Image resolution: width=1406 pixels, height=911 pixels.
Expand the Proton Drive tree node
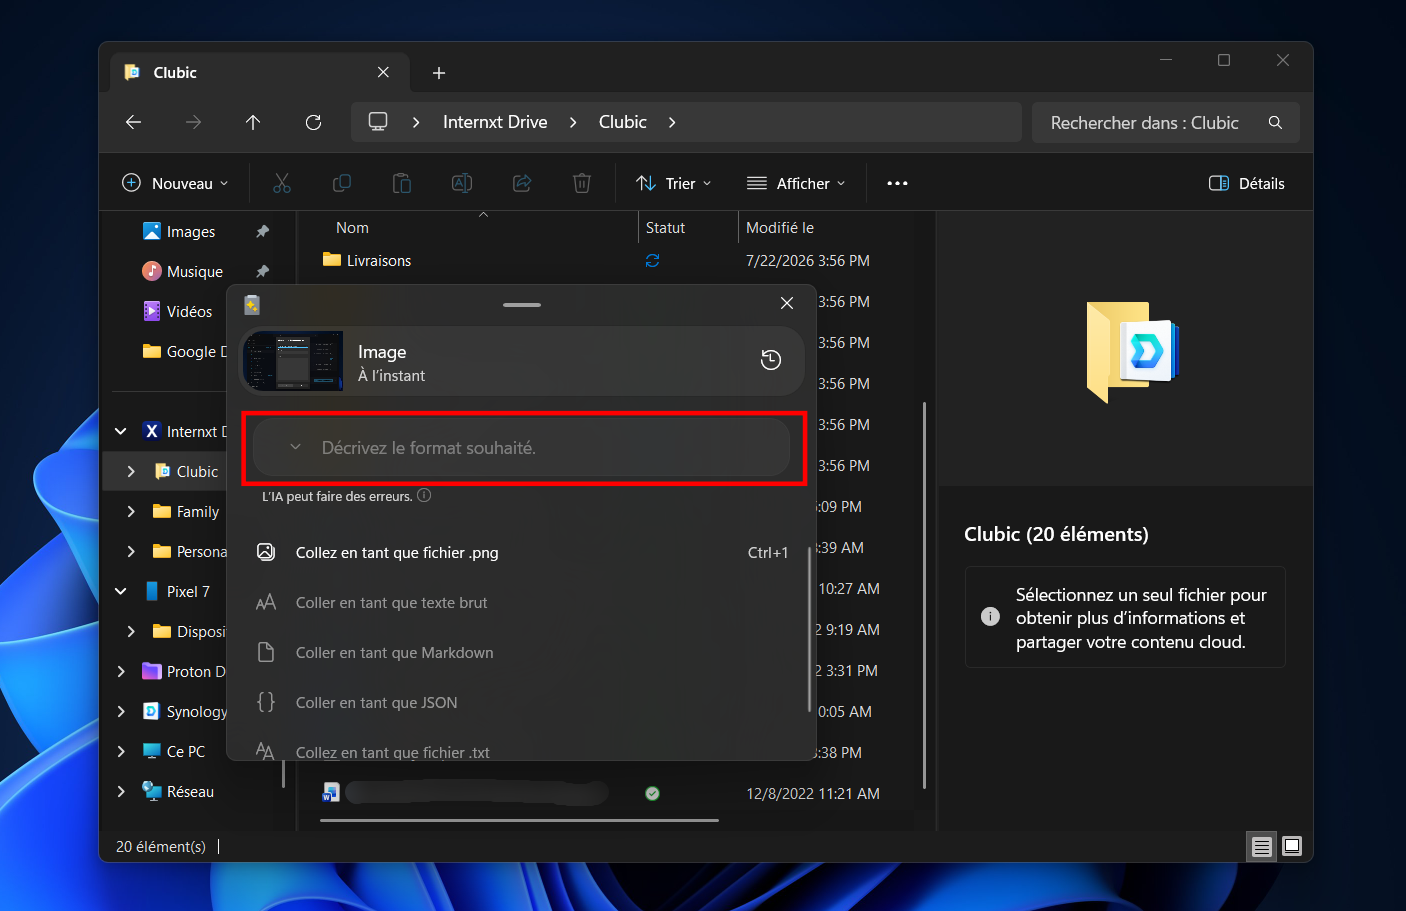tap(121, 671)
